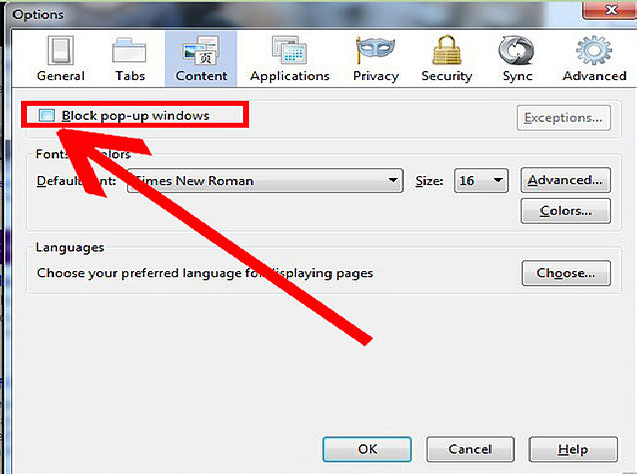
Task: Open the Security padlock icon
Action: click(446, 50)
